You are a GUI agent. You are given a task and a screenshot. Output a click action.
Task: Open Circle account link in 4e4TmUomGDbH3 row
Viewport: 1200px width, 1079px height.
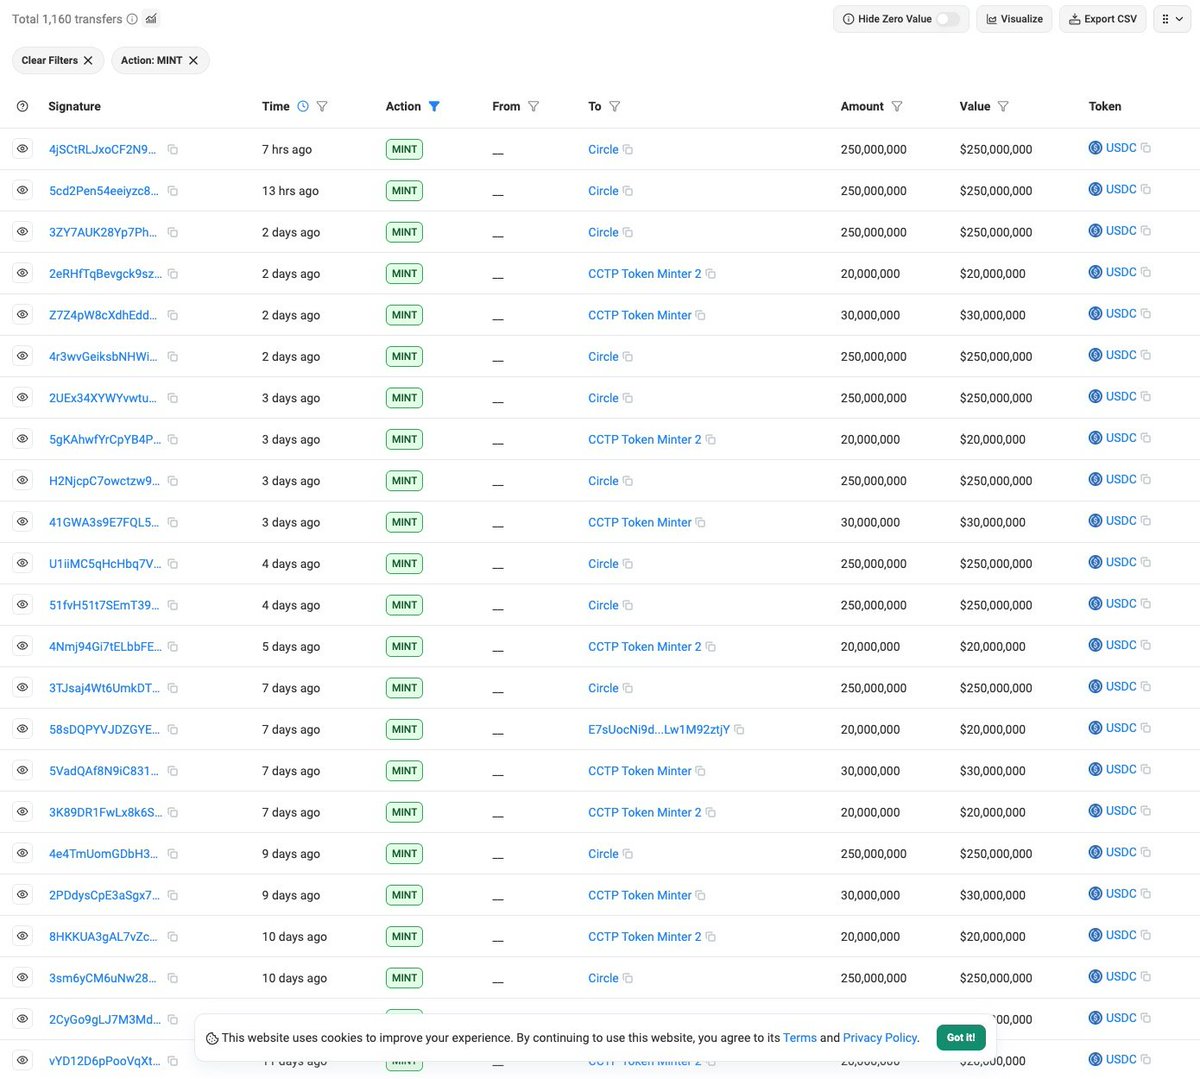pos(603,854)
